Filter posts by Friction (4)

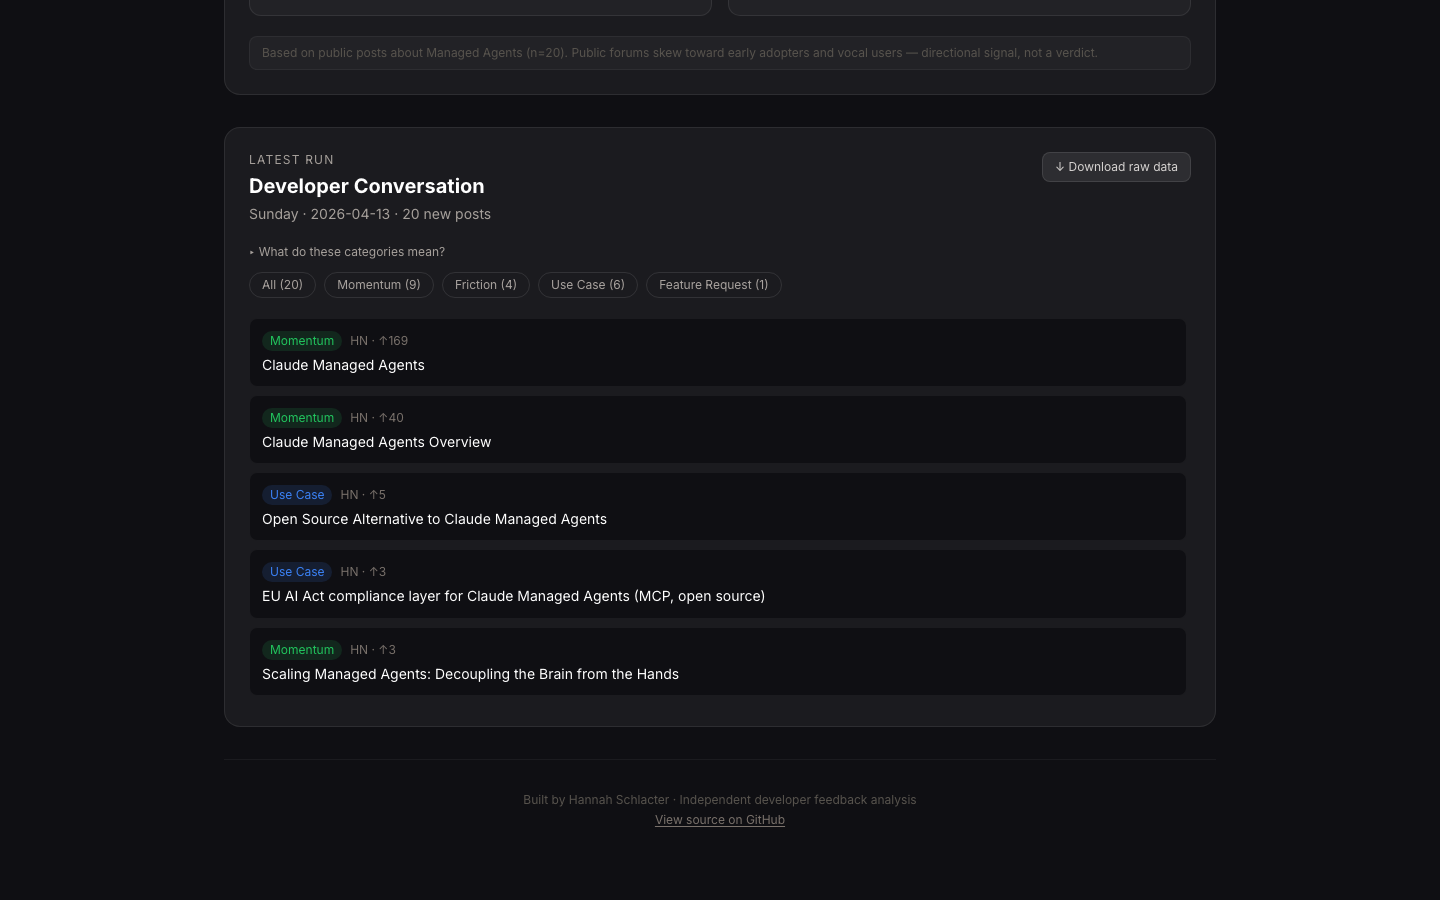[x=486, y=285]
